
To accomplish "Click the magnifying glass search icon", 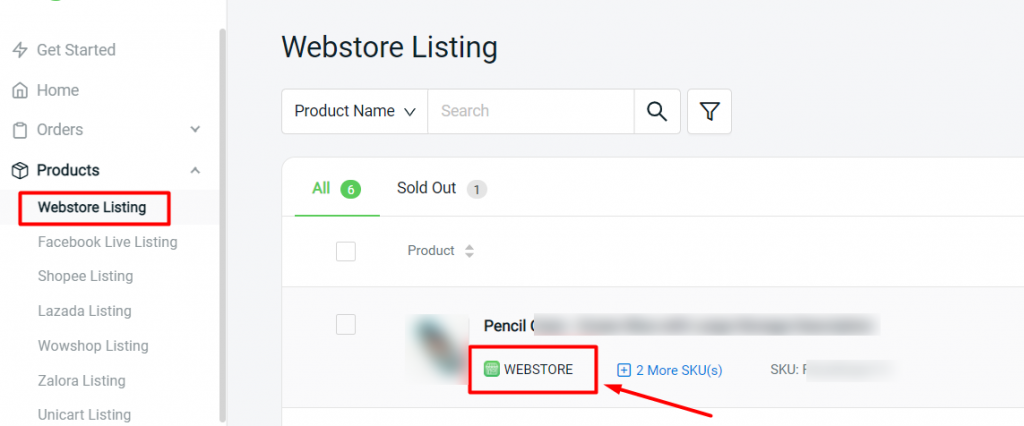I will click(657, 111).
